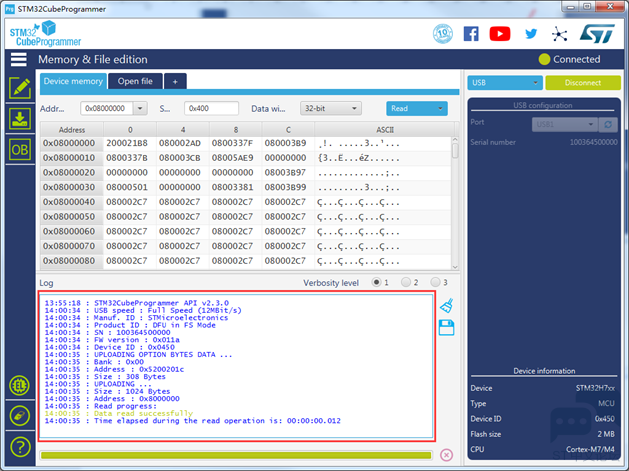Screen dimensions: 629x471
Task: Save the log with floppy disk icon
Action: click(x=446, y=327)
